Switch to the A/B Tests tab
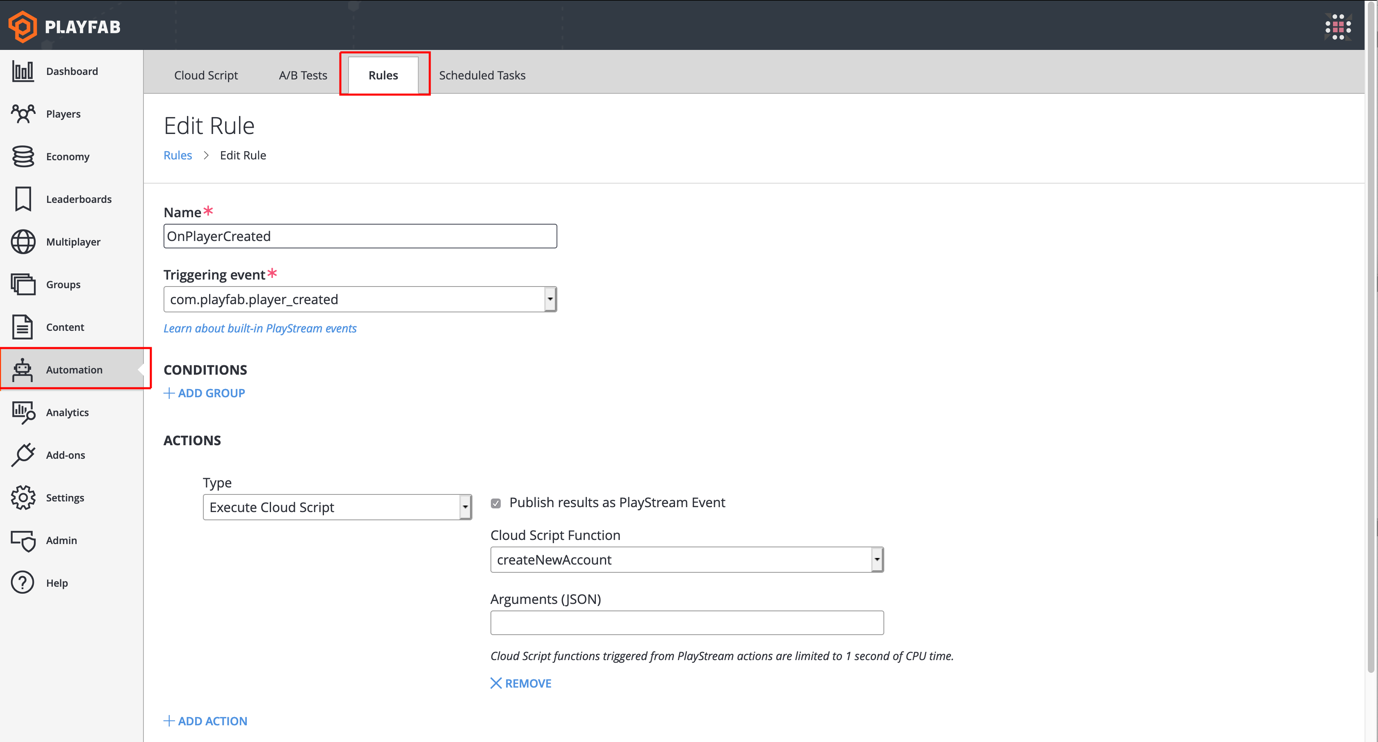Viewport: 1378px width, 742px height. point(303,75)
